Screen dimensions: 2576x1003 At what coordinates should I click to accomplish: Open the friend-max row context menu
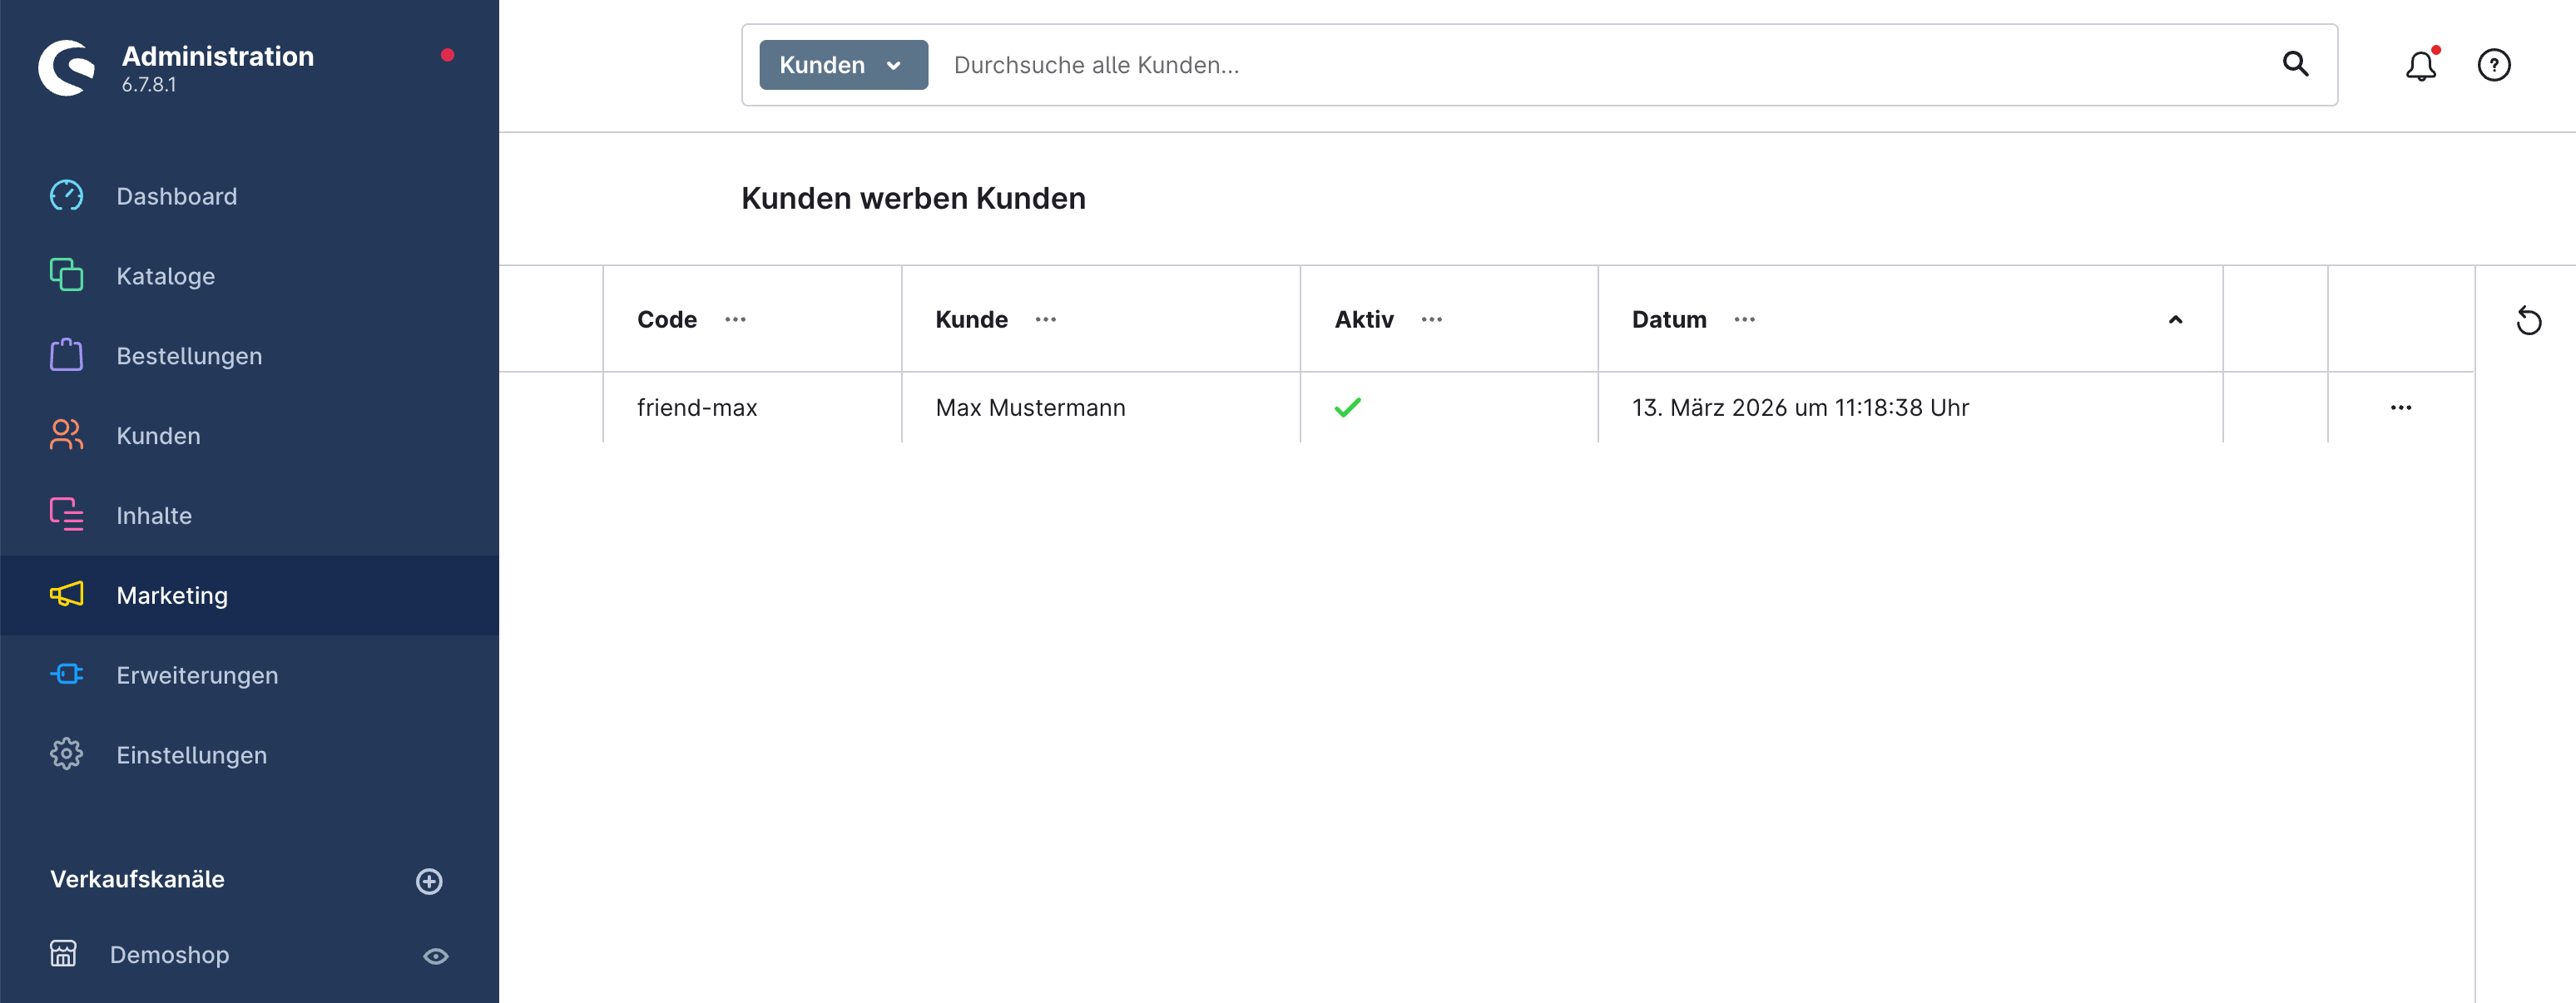click(x=2400, y=407)
